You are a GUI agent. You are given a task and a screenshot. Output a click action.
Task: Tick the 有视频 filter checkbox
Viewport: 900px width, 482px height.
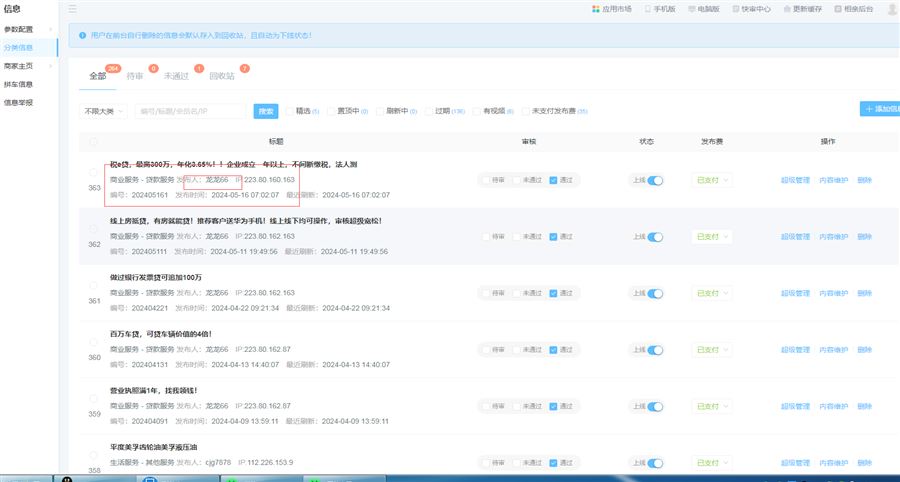coord(477,111)
